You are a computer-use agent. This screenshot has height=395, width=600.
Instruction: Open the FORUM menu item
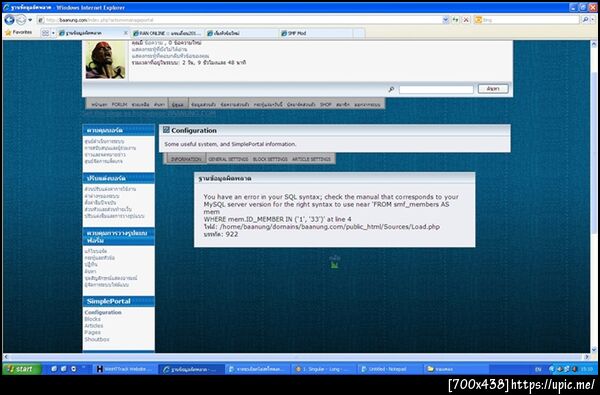click(119, 104)
